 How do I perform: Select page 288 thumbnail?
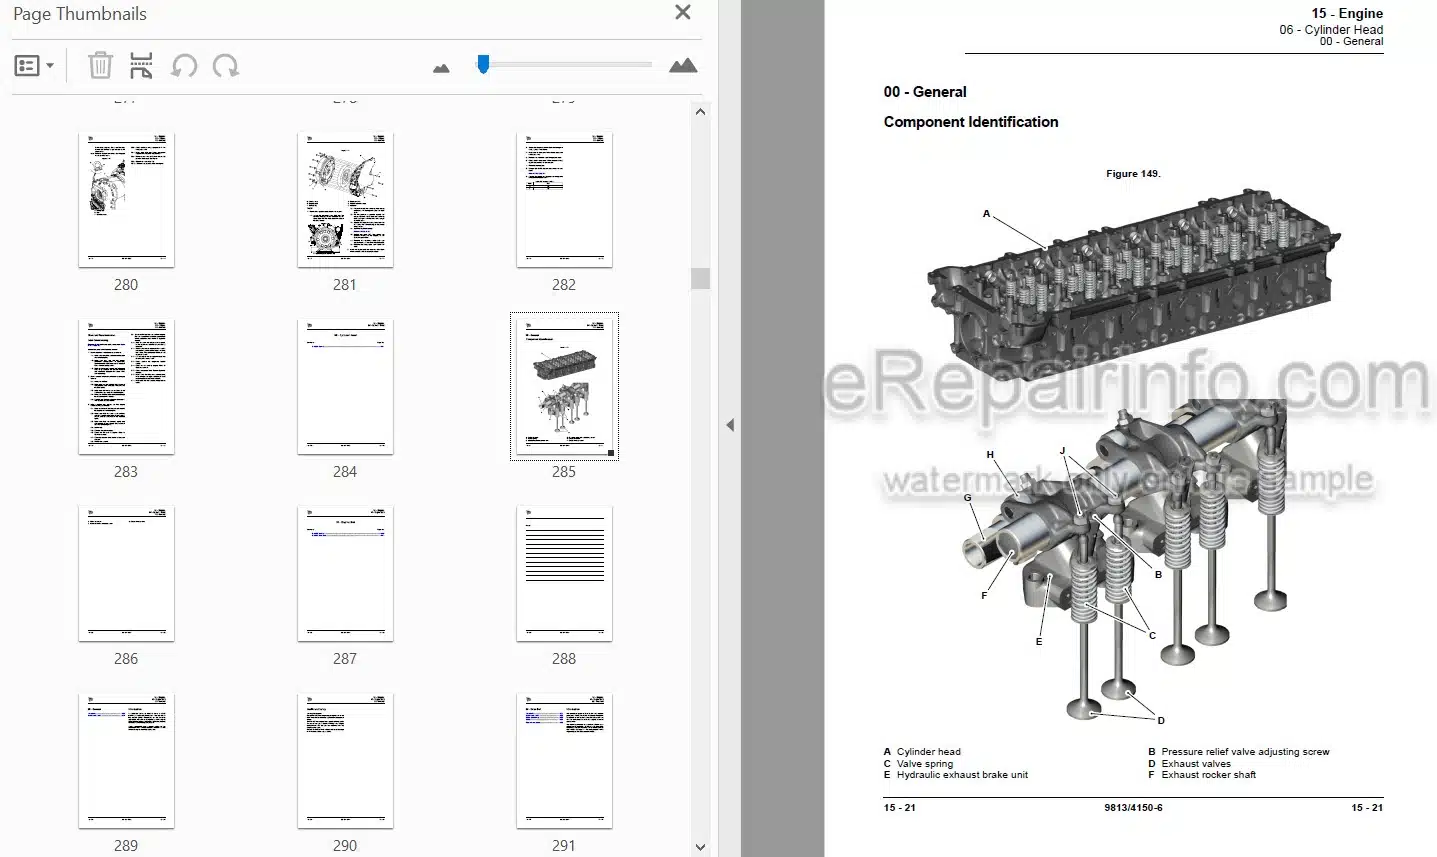pyautogui.click(x=564, y=574)
